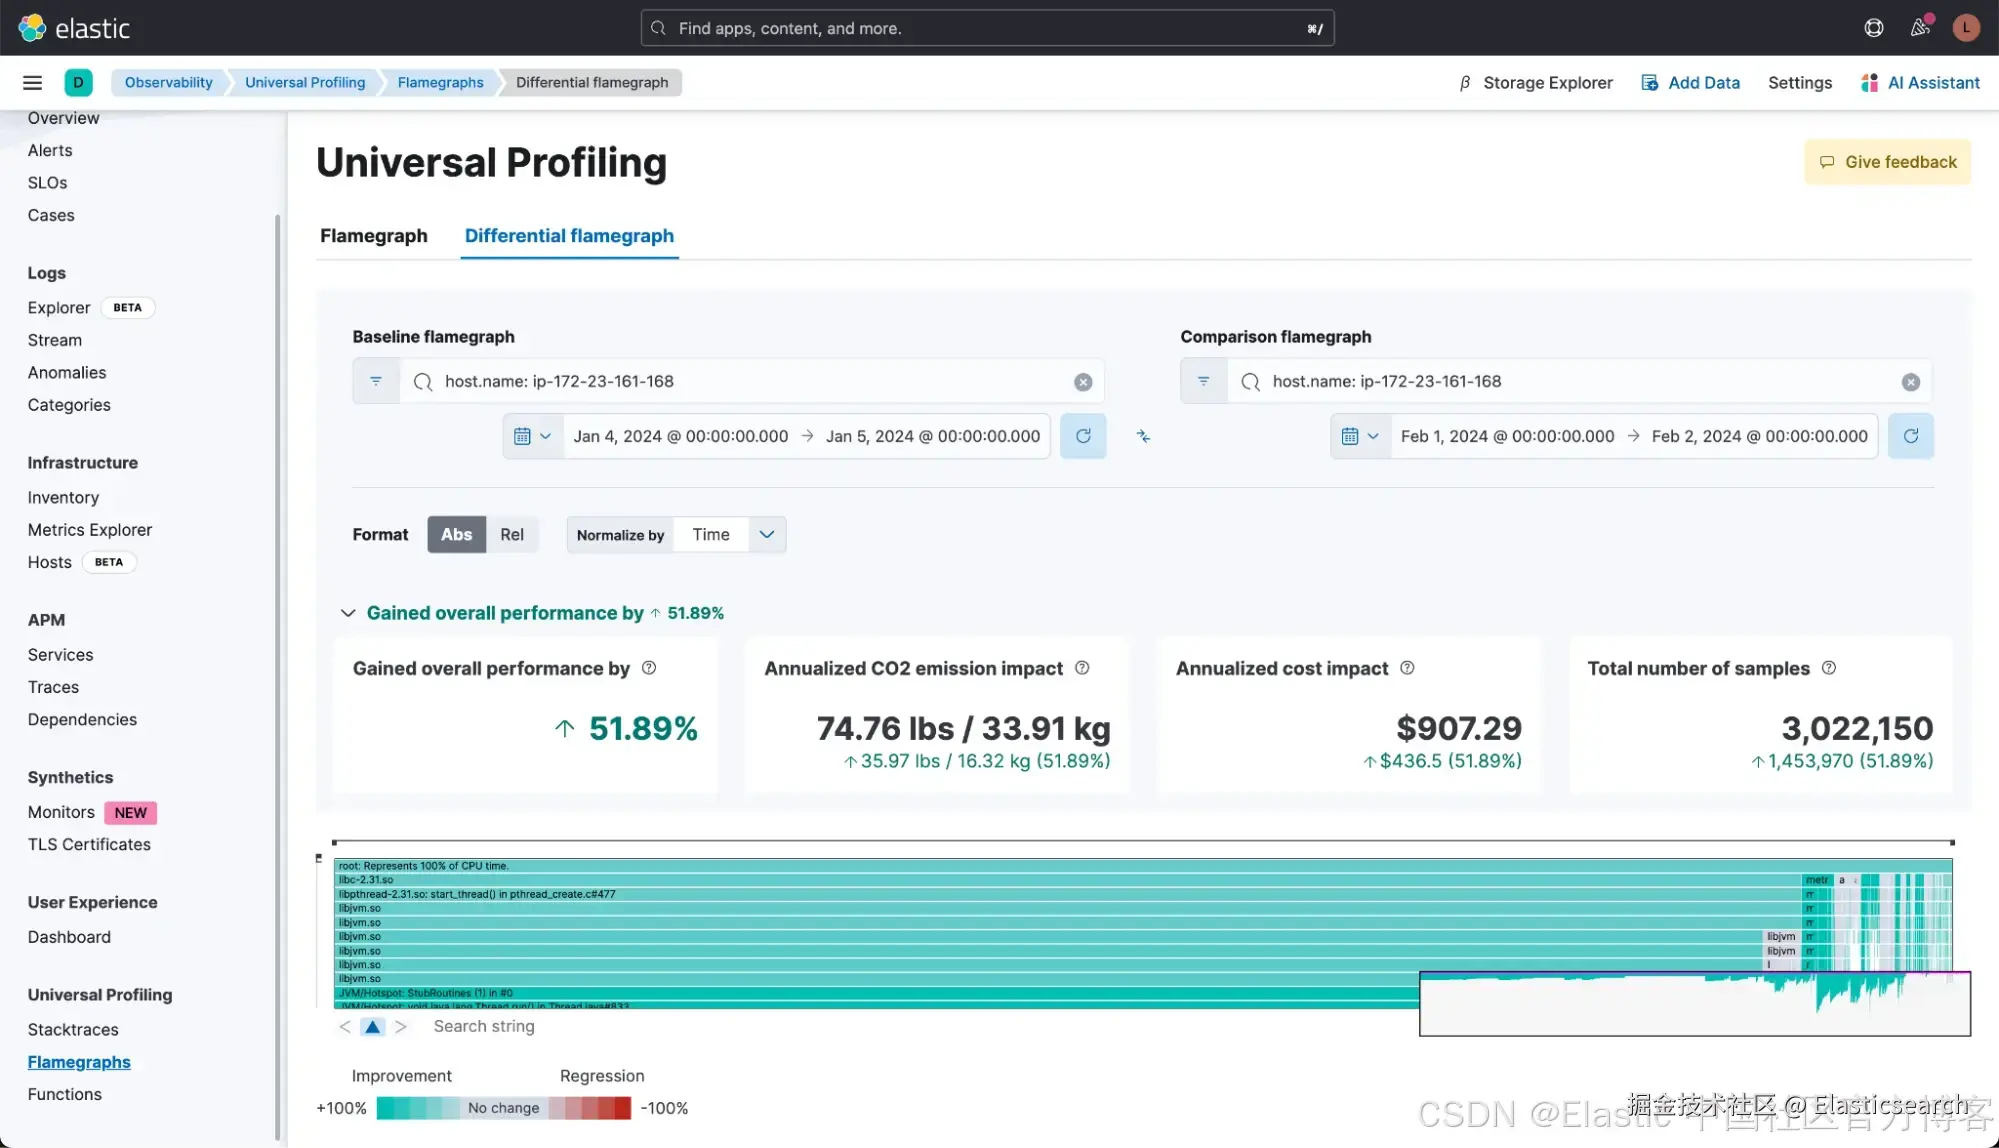Open the hamburger navigation menu
Screen dimensions: 1999x1148
[32, 83]
